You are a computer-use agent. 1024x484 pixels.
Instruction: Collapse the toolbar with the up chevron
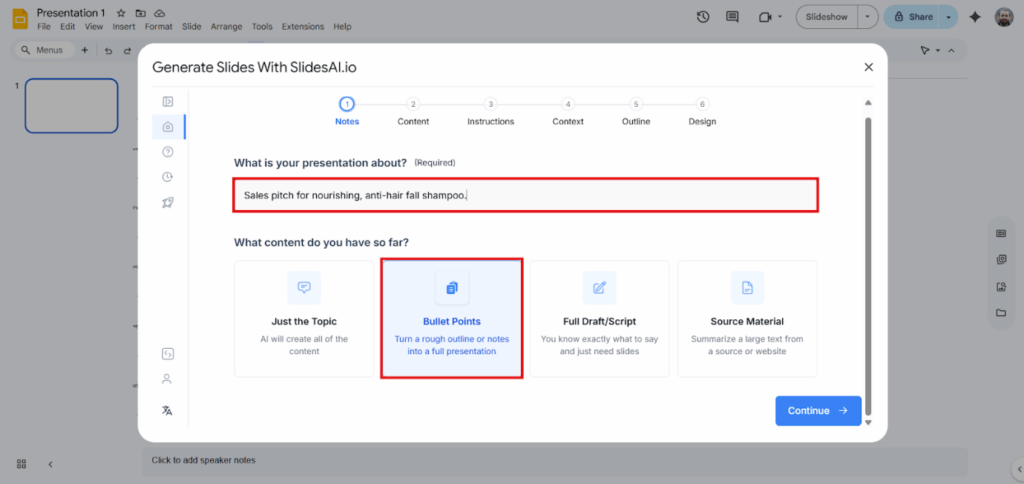pos(950,50)
